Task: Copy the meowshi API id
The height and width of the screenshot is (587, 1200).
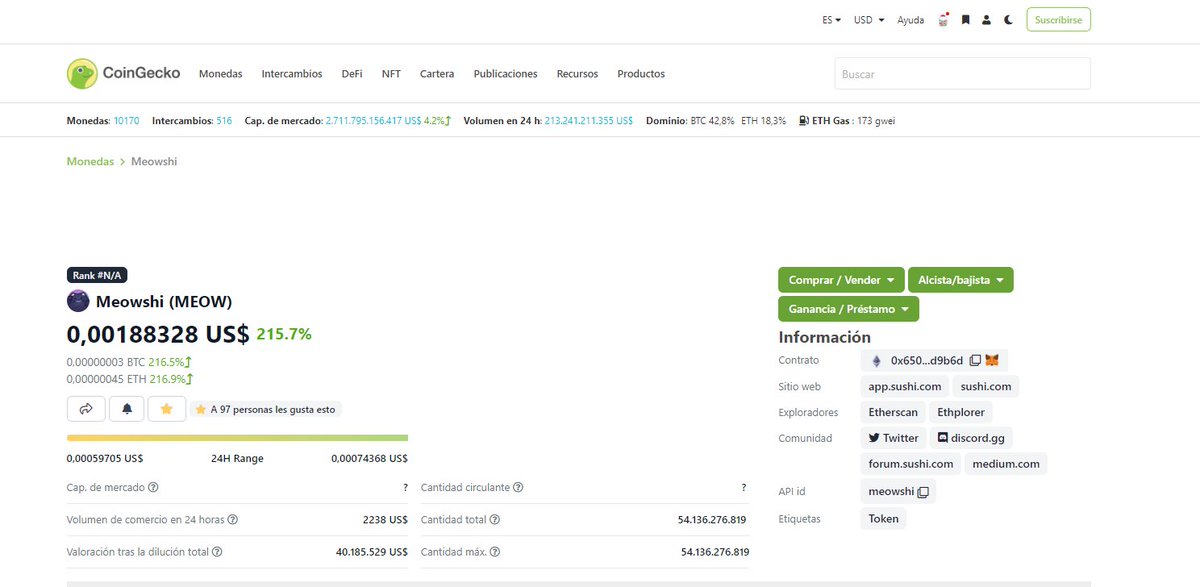Action: 923,492
